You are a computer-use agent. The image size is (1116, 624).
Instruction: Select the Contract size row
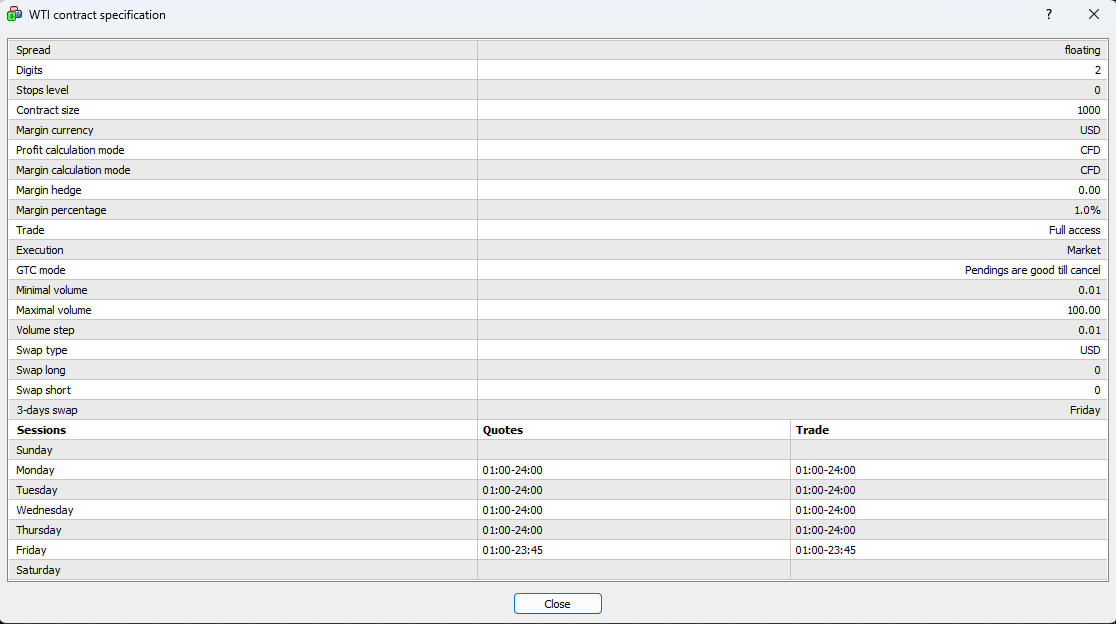[x=48, y=110]
